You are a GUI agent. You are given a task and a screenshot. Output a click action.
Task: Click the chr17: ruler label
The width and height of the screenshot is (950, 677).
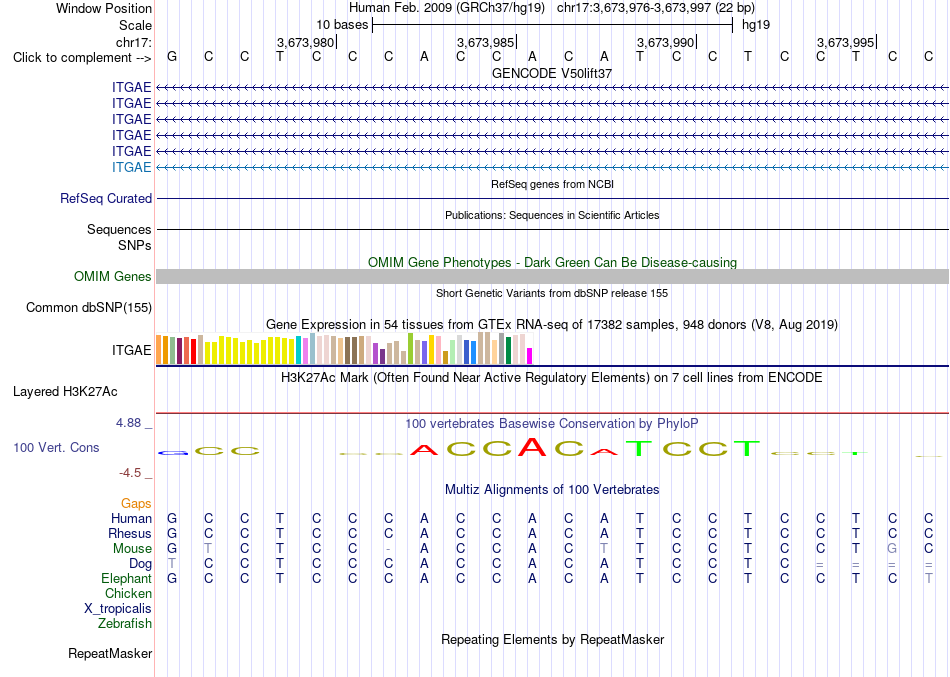[134, 42]
